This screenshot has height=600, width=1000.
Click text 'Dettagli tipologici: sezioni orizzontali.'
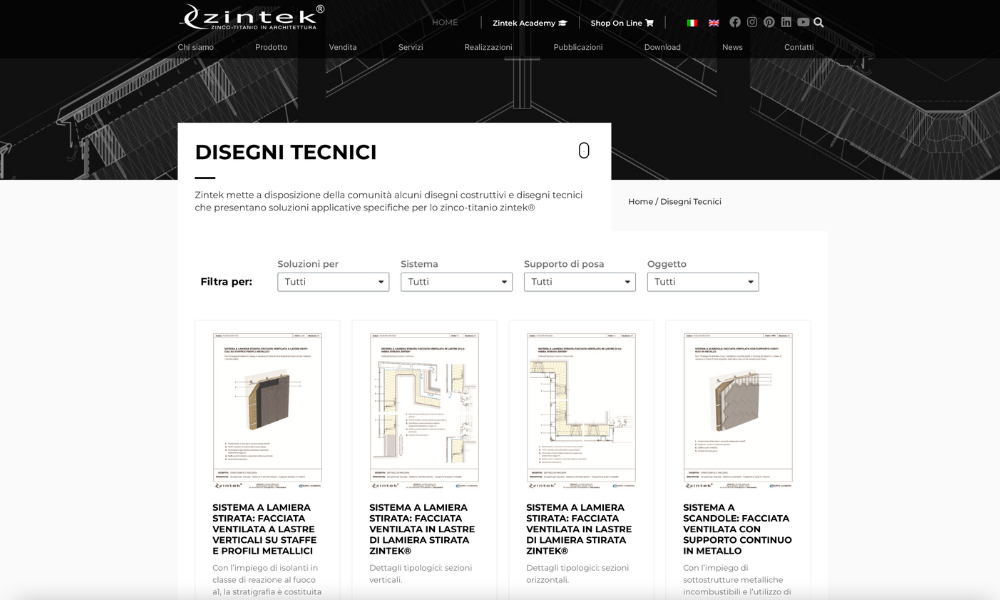pos(577,574)
